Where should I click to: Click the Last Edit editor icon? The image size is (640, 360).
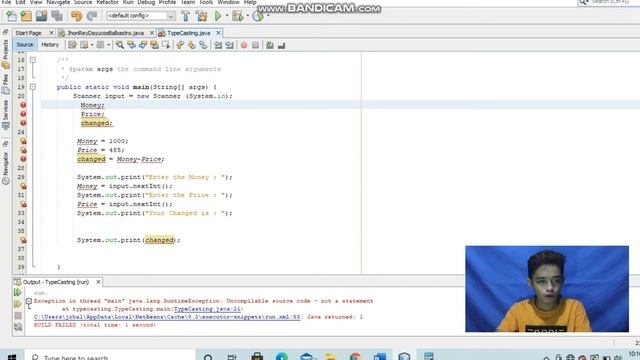(72, 45)
